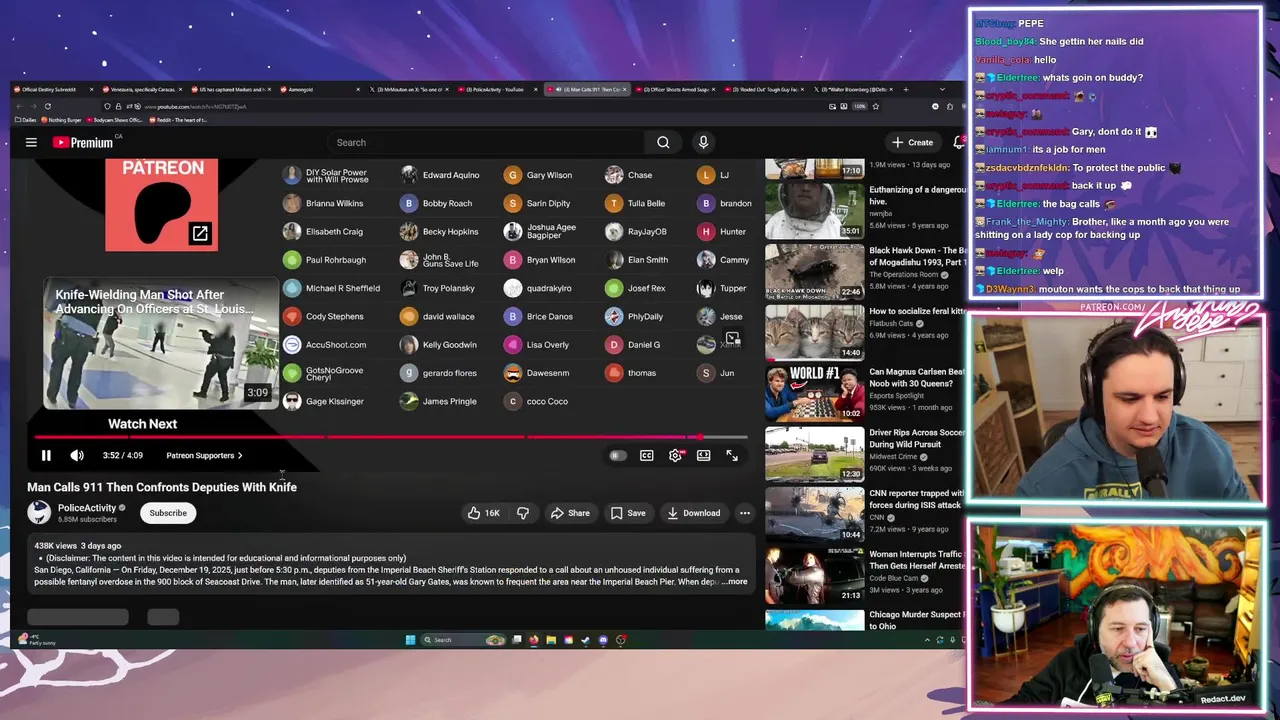Image resolution: width=1280 pixels, height=720 pixels.
Task: Open the Black Hawk Down video thumbnail
Action: coord(815,271)
